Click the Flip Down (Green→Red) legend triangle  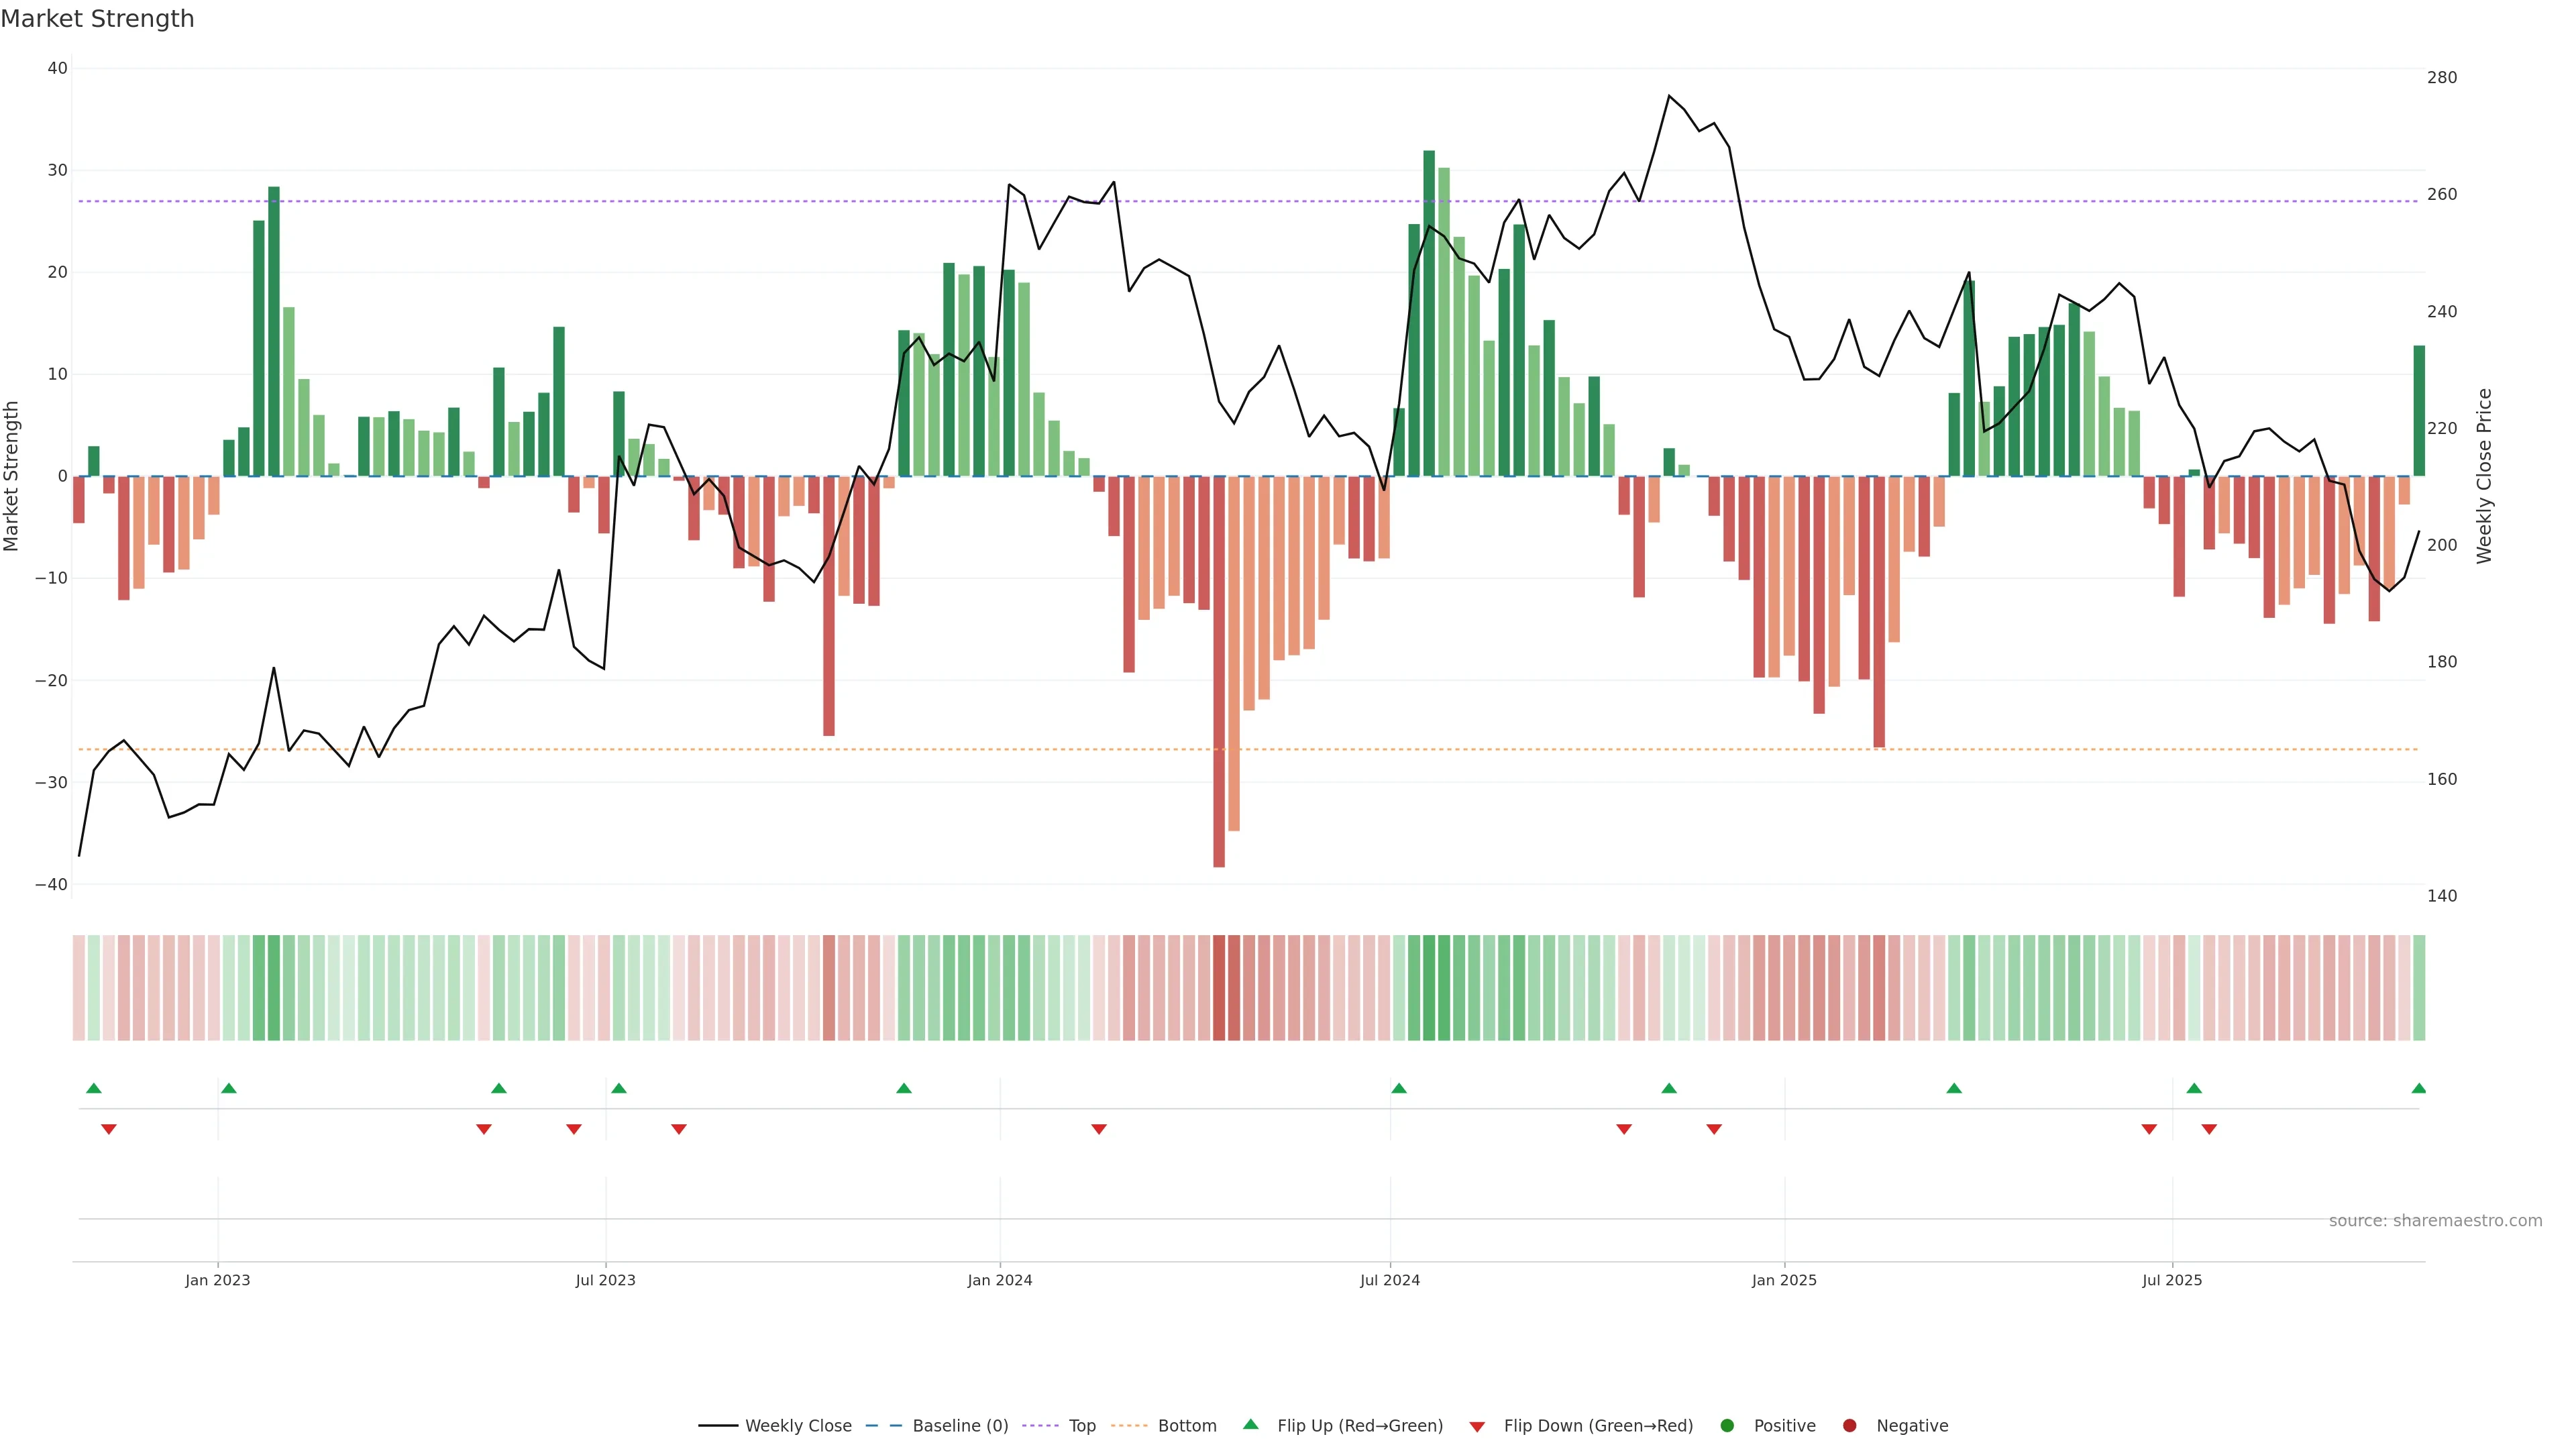pyautogui.click(x=1477, y=1427)
